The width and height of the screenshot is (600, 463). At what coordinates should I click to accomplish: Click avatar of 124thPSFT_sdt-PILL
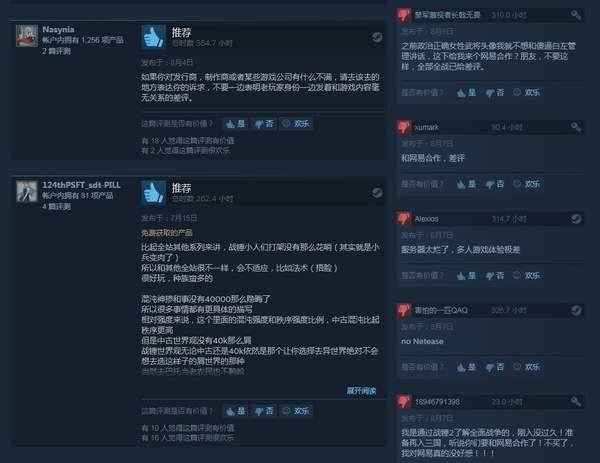click(x=27, y=191)
